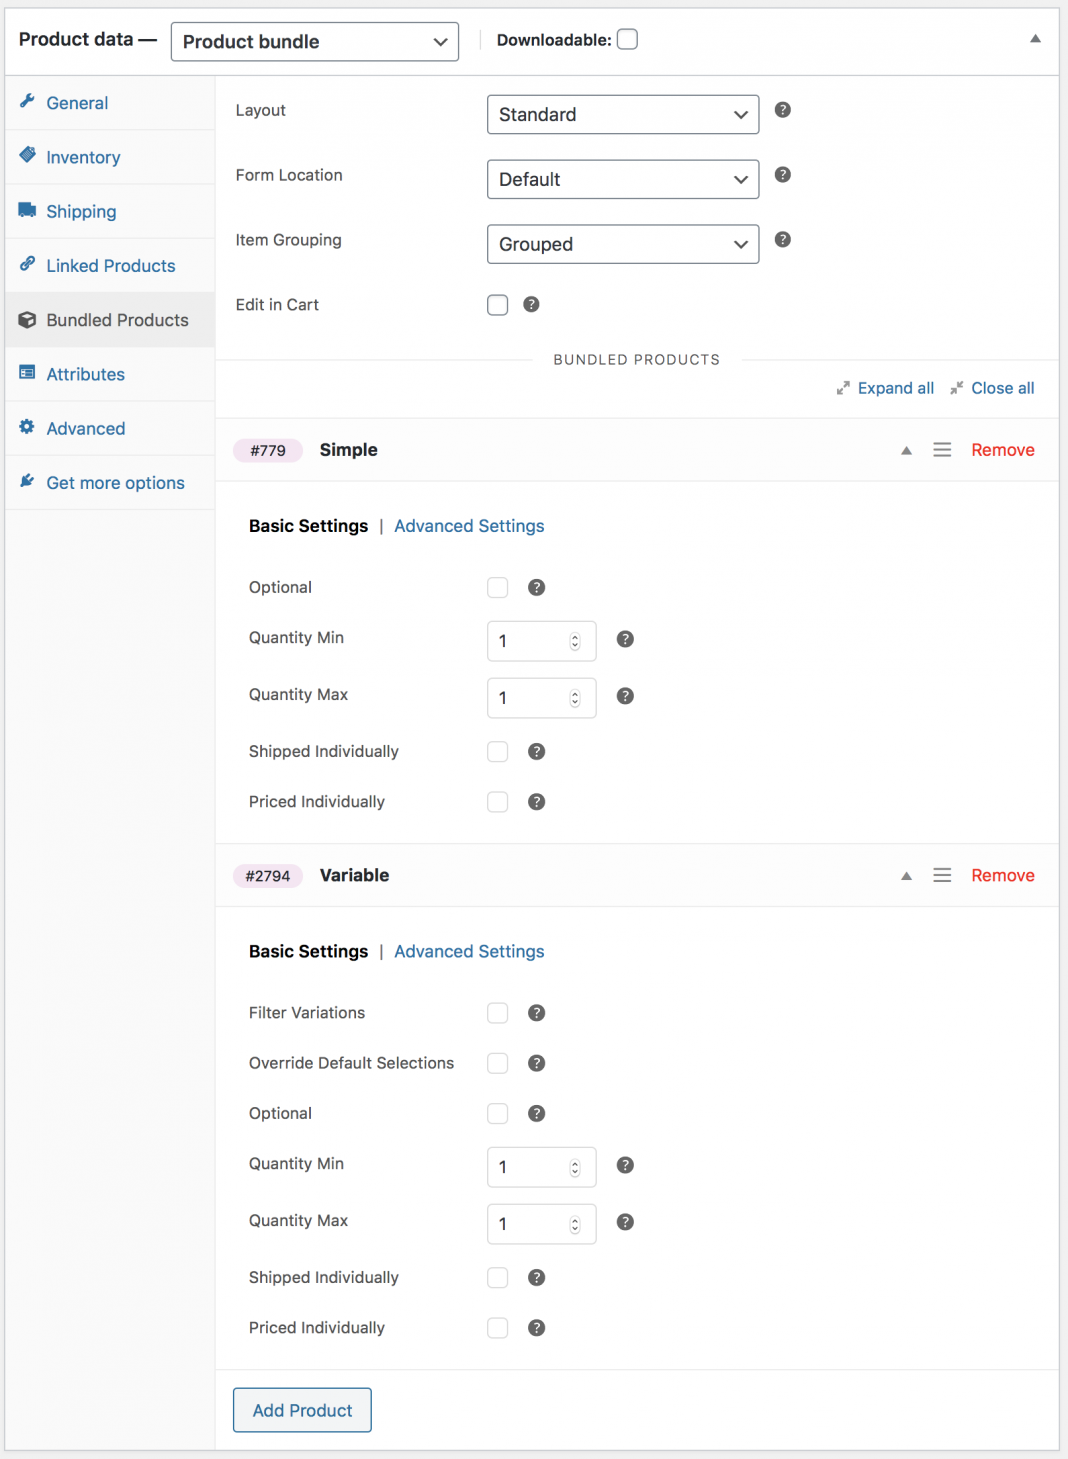Enable the Downloadable checkbox
The image size is (1068, 1459).
point(627,39)
